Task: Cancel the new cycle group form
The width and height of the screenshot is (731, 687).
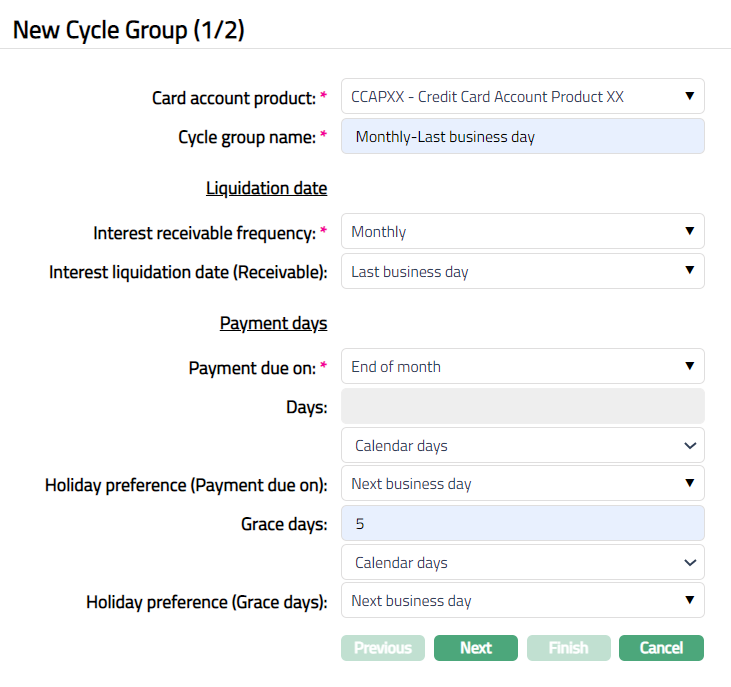Action: (661, 648)
